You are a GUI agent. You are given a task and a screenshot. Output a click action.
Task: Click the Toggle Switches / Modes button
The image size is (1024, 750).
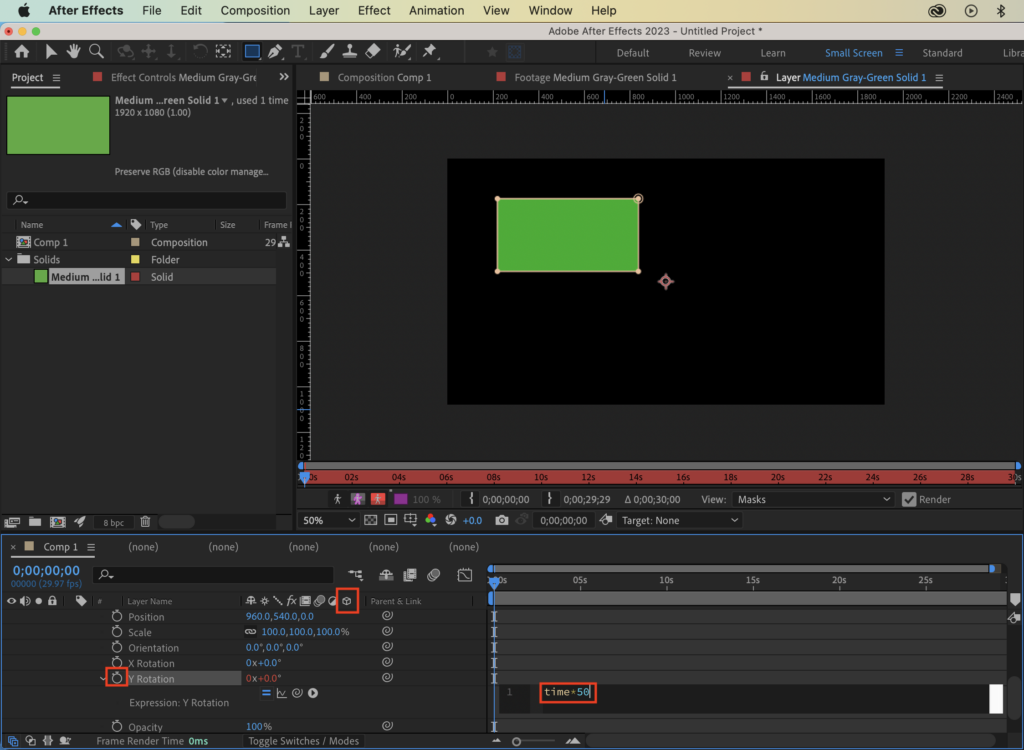(x=303, y=741)
